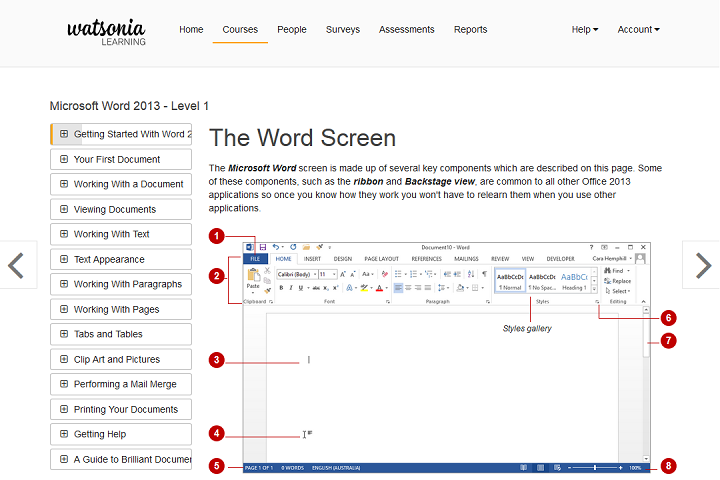720x480 pixels.
Task: Click the Read Mode icon in Word status bar
Action: [523, 468]
